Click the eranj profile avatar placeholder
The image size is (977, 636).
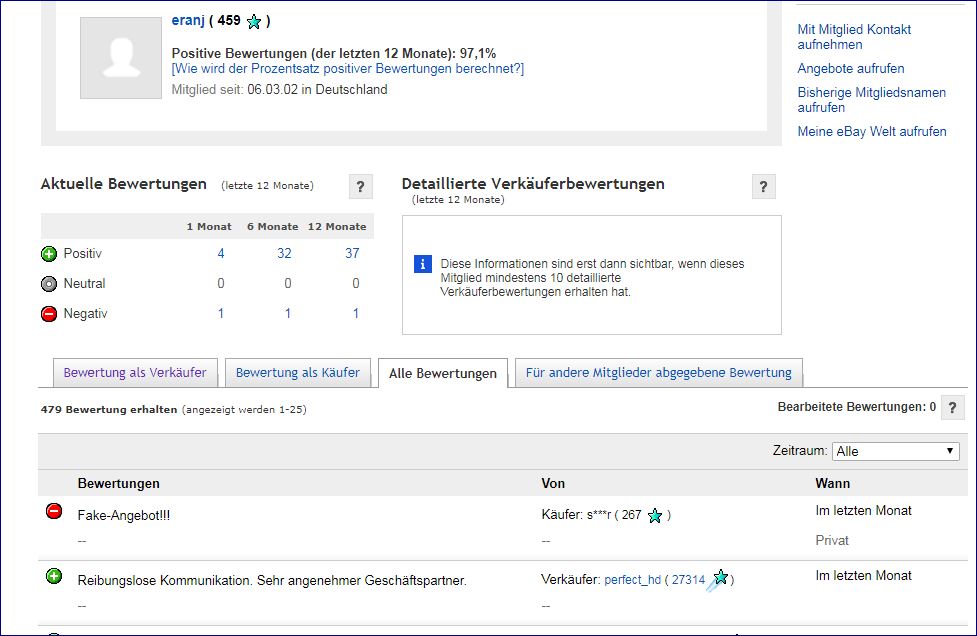click(120, 57)
